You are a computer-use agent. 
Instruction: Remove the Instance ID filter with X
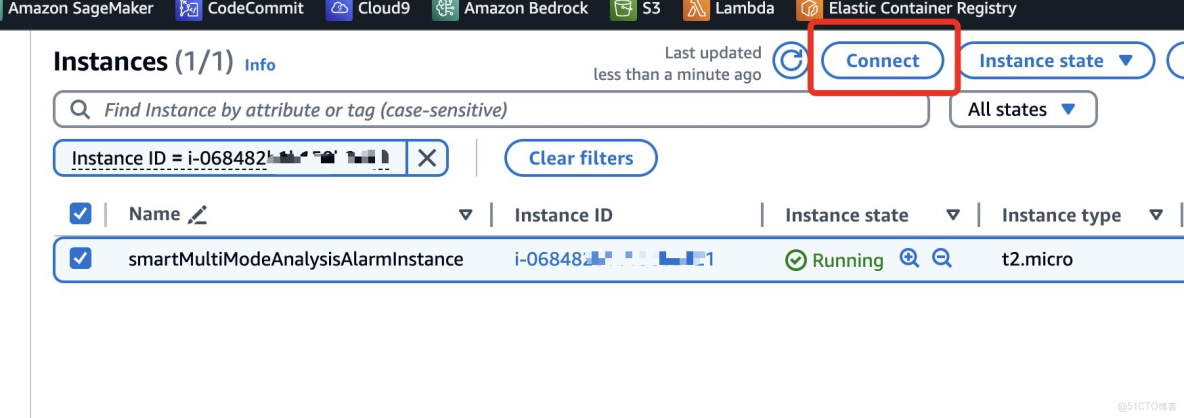coord(427,158)
